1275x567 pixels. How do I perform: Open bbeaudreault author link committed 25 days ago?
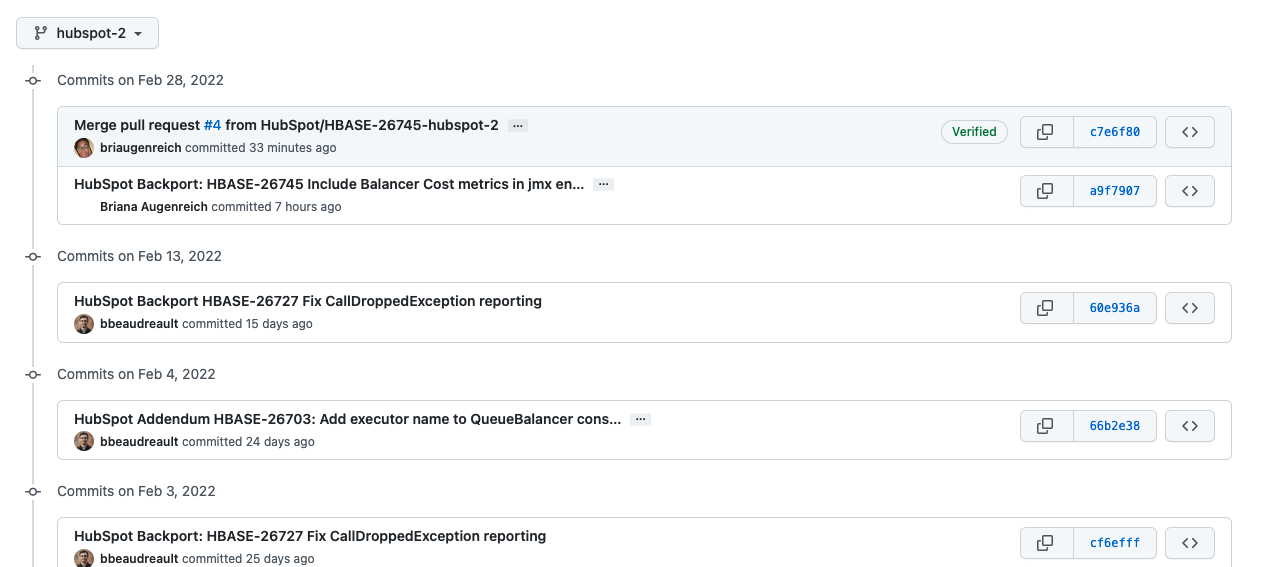tap(139, 559)
